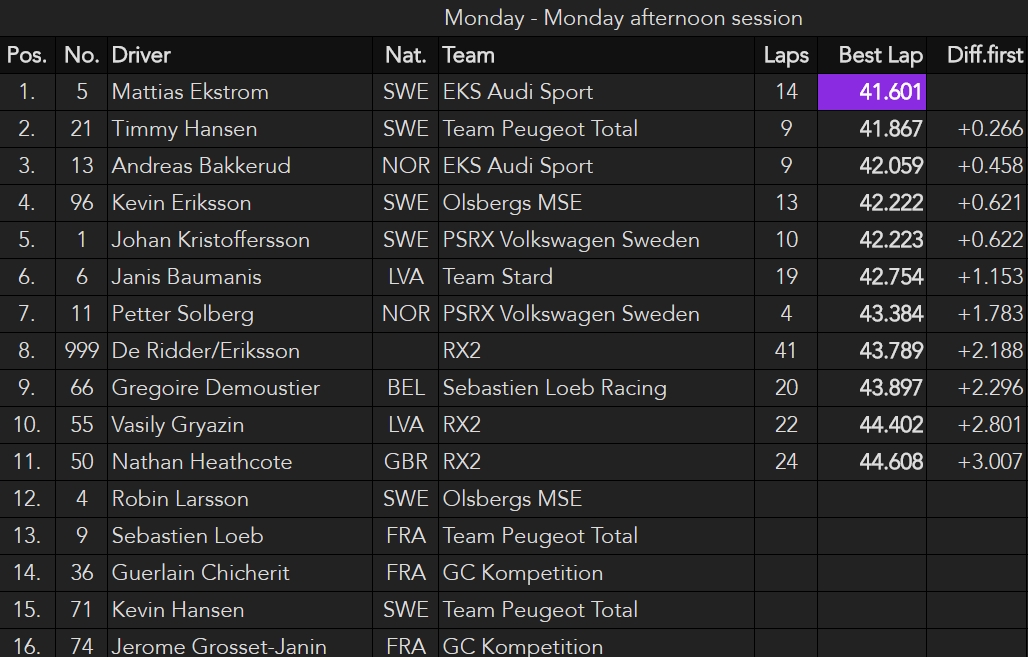Screen dimensions: 1028x657
Task: Select the Monday afternoon session title
Action: tap(623, 18)
